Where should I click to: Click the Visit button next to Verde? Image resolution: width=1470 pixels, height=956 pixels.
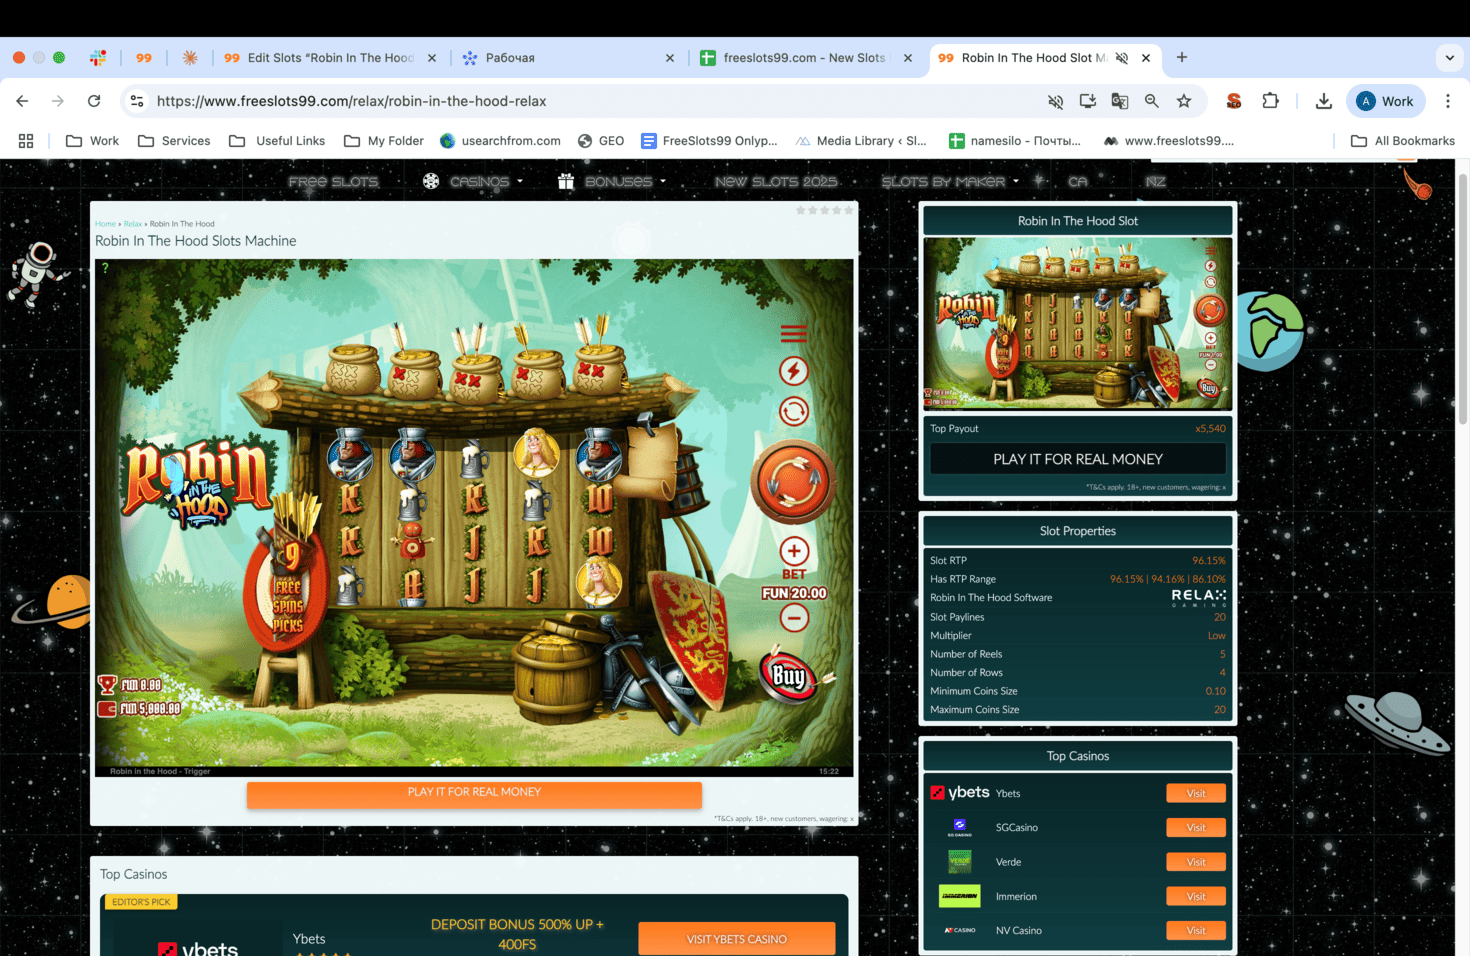(x=1196, y=861)
